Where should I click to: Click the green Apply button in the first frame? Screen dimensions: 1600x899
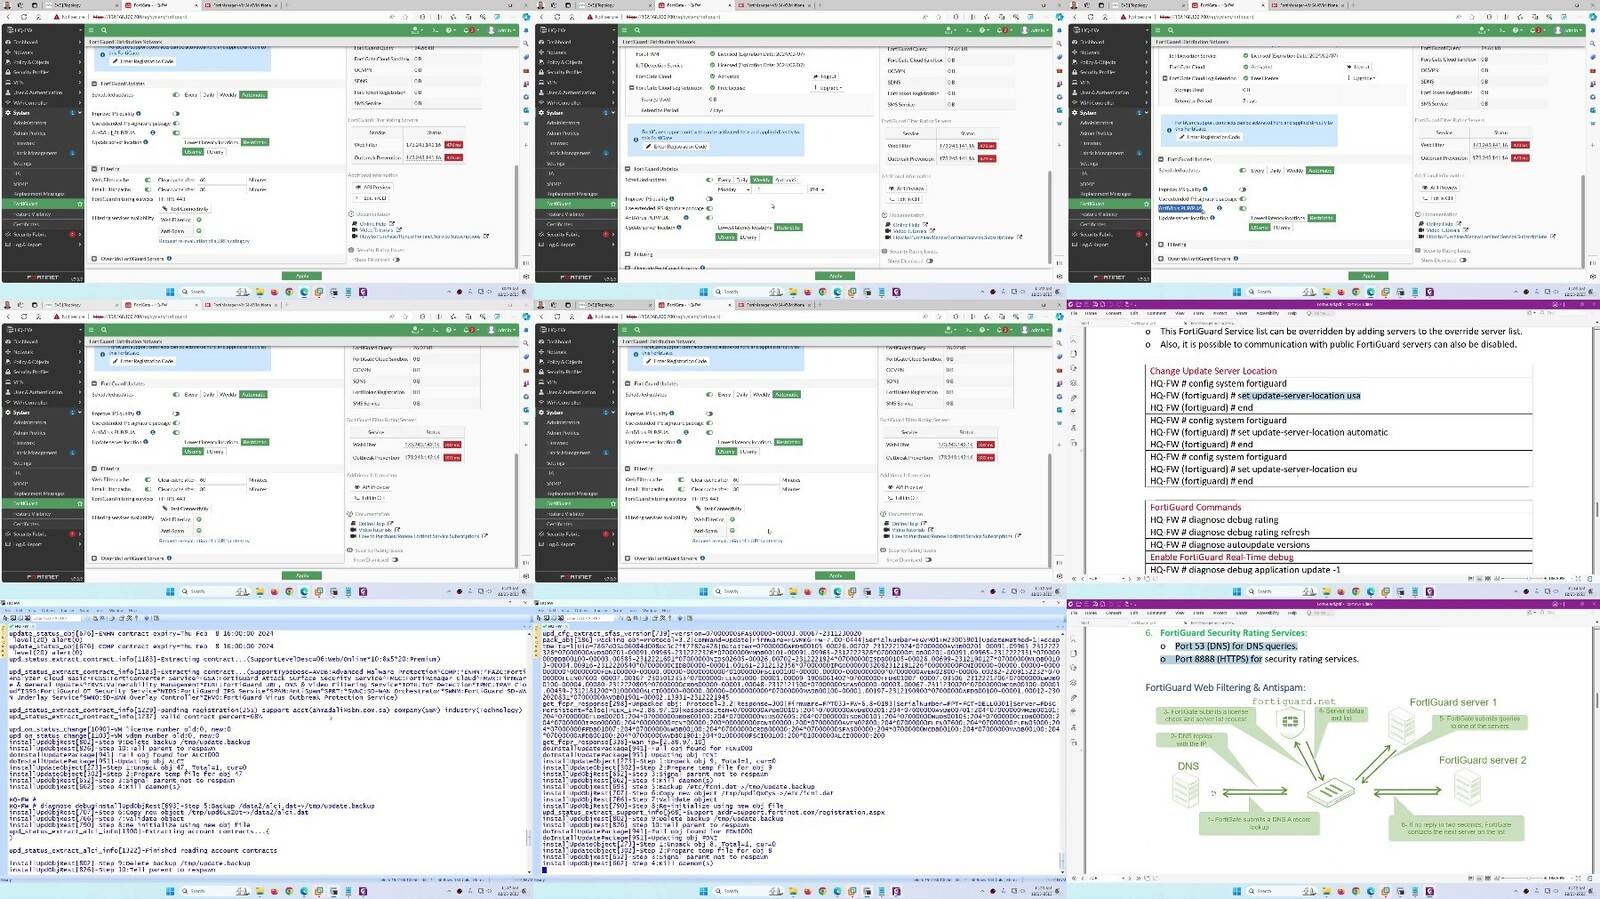[302, 276]
